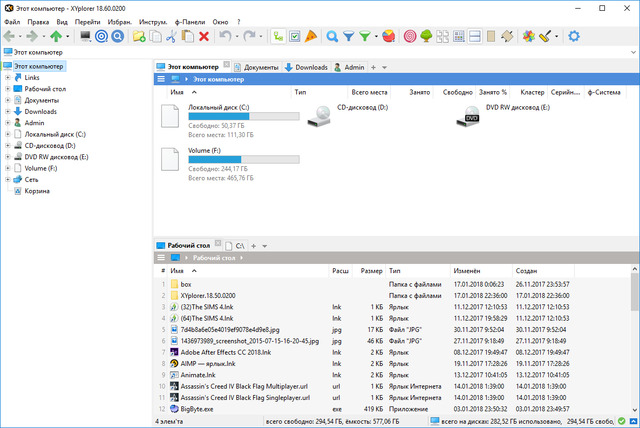Toggle the green tree Mini Tree icon
640x428 pixels.
(425, 36)
